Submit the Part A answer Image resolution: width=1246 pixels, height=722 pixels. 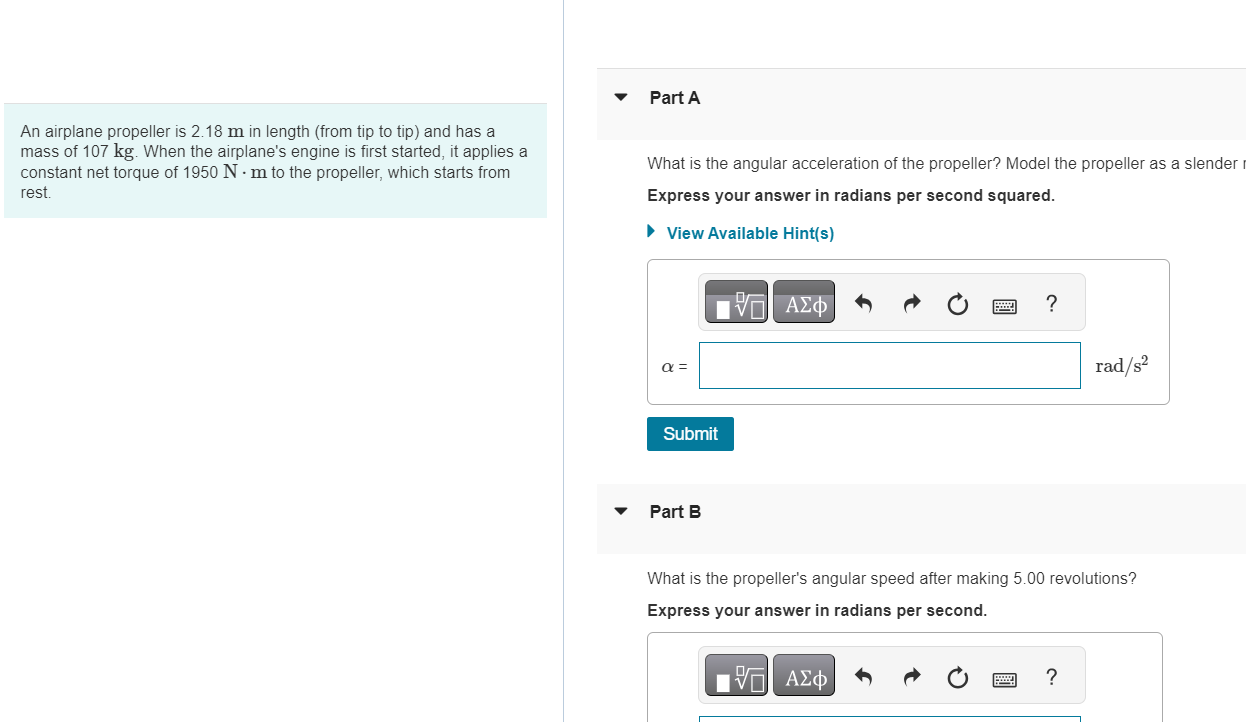pyautogui.click(x=689, y=433)
